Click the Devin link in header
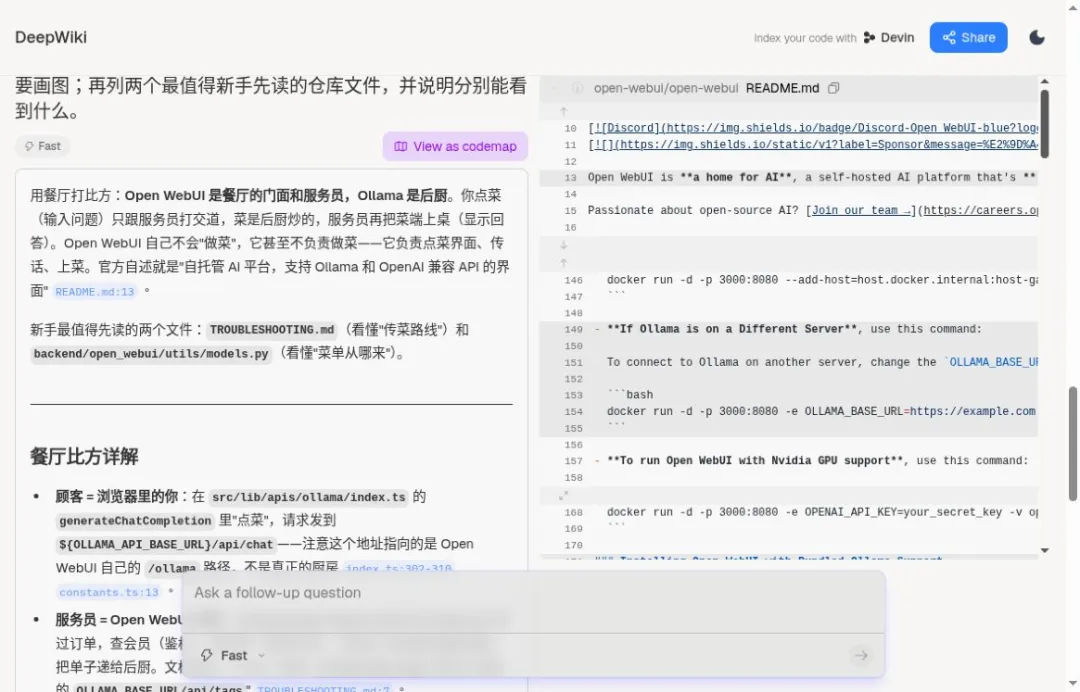1080x692 pixels. pyautogui.click(x=889, y=38)
